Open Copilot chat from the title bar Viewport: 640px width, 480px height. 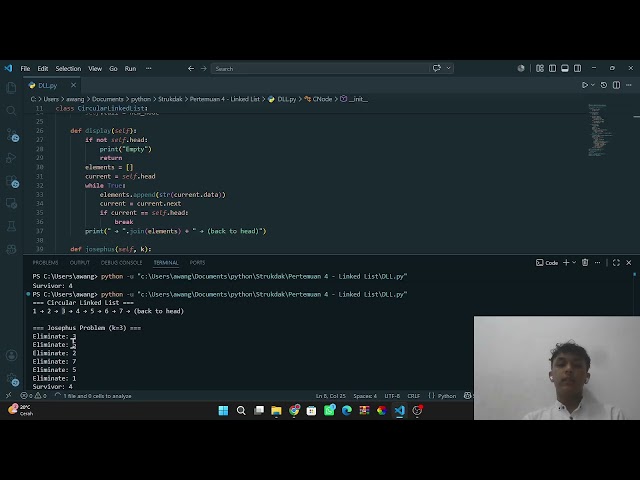pyautogui.click(x=437, y=68)
